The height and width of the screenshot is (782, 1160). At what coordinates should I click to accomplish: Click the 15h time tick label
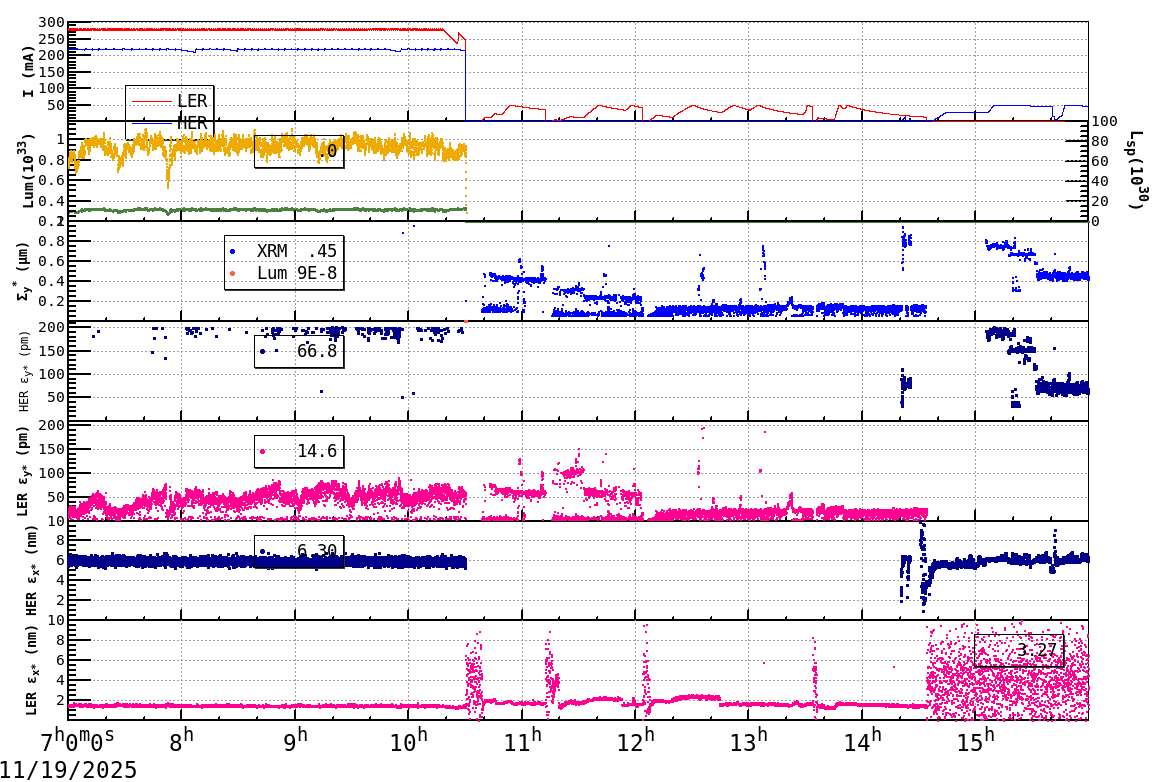click(x=975, y=740)
